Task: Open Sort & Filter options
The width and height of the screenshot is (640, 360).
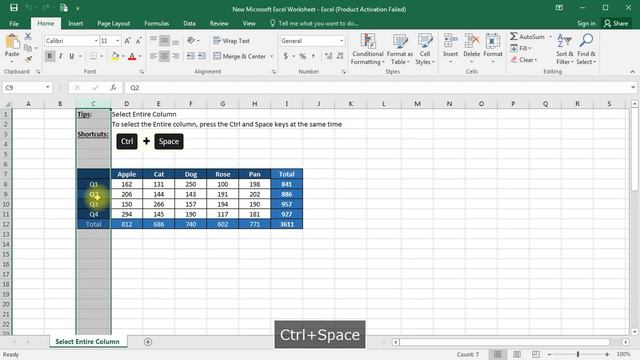Action: pyautogui.click(x=564, y=49)
